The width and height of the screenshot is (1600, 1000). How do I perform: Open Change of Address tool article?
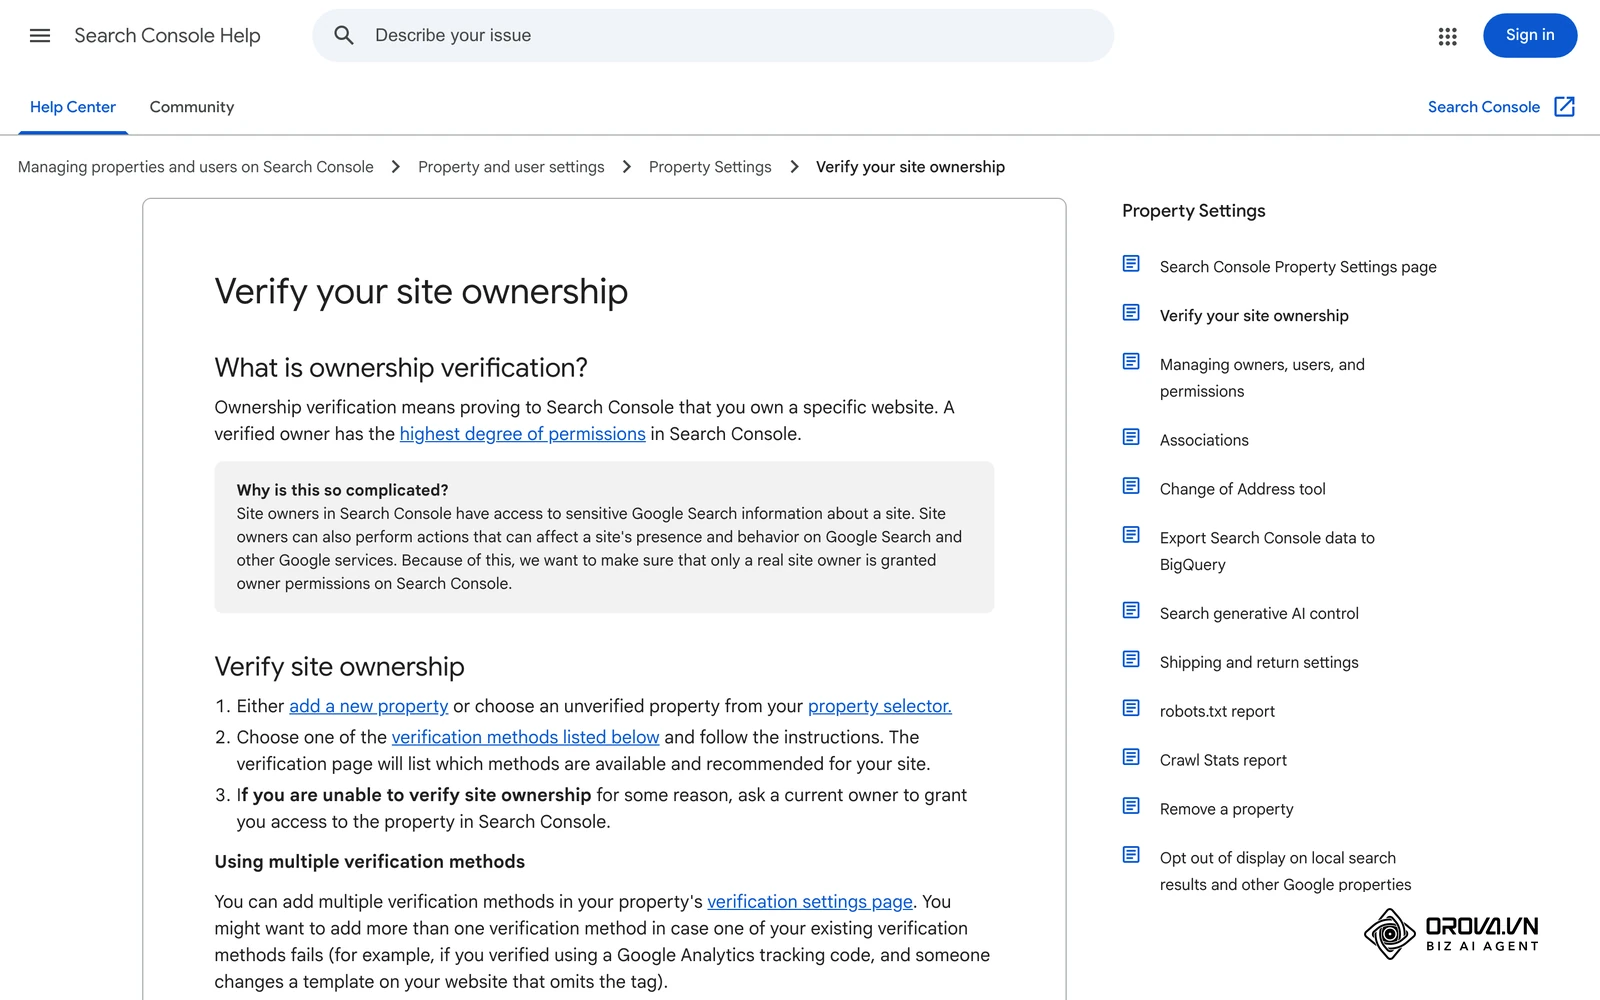(1243, 489)
